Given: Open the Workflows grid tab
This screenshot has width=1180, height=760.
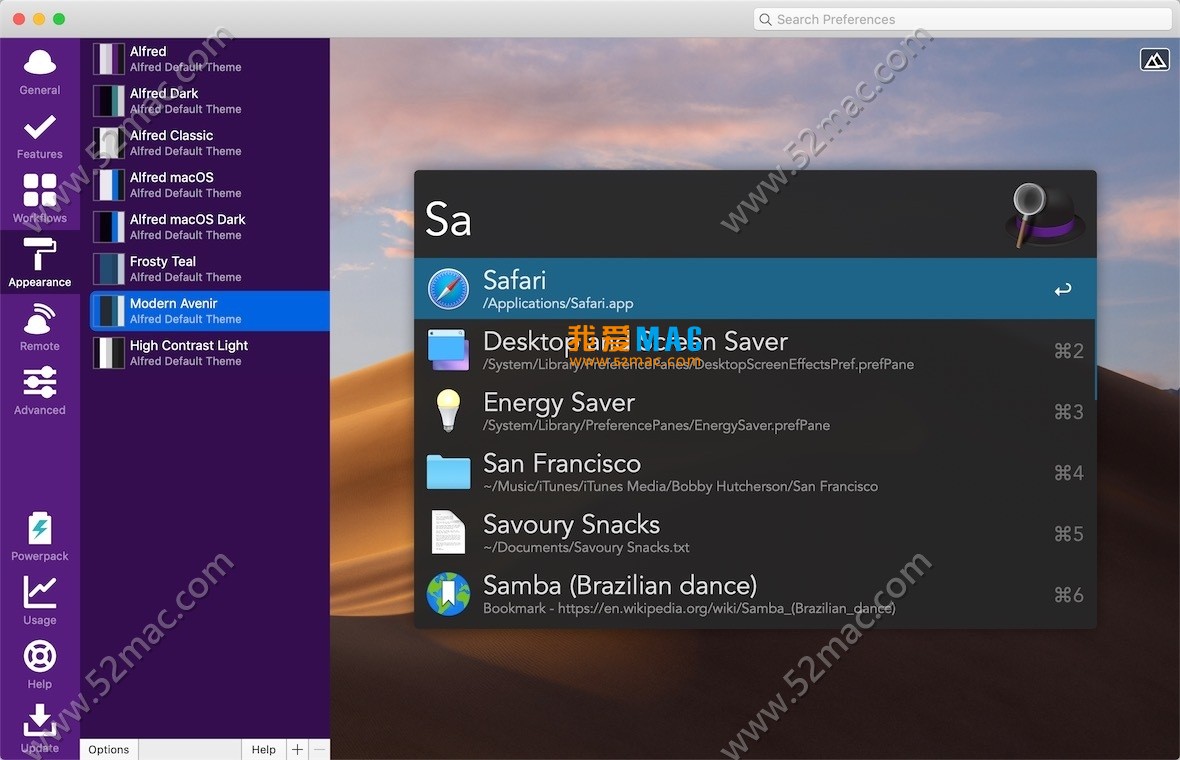Looking at the screenshot, I should [x=40, y=199].
